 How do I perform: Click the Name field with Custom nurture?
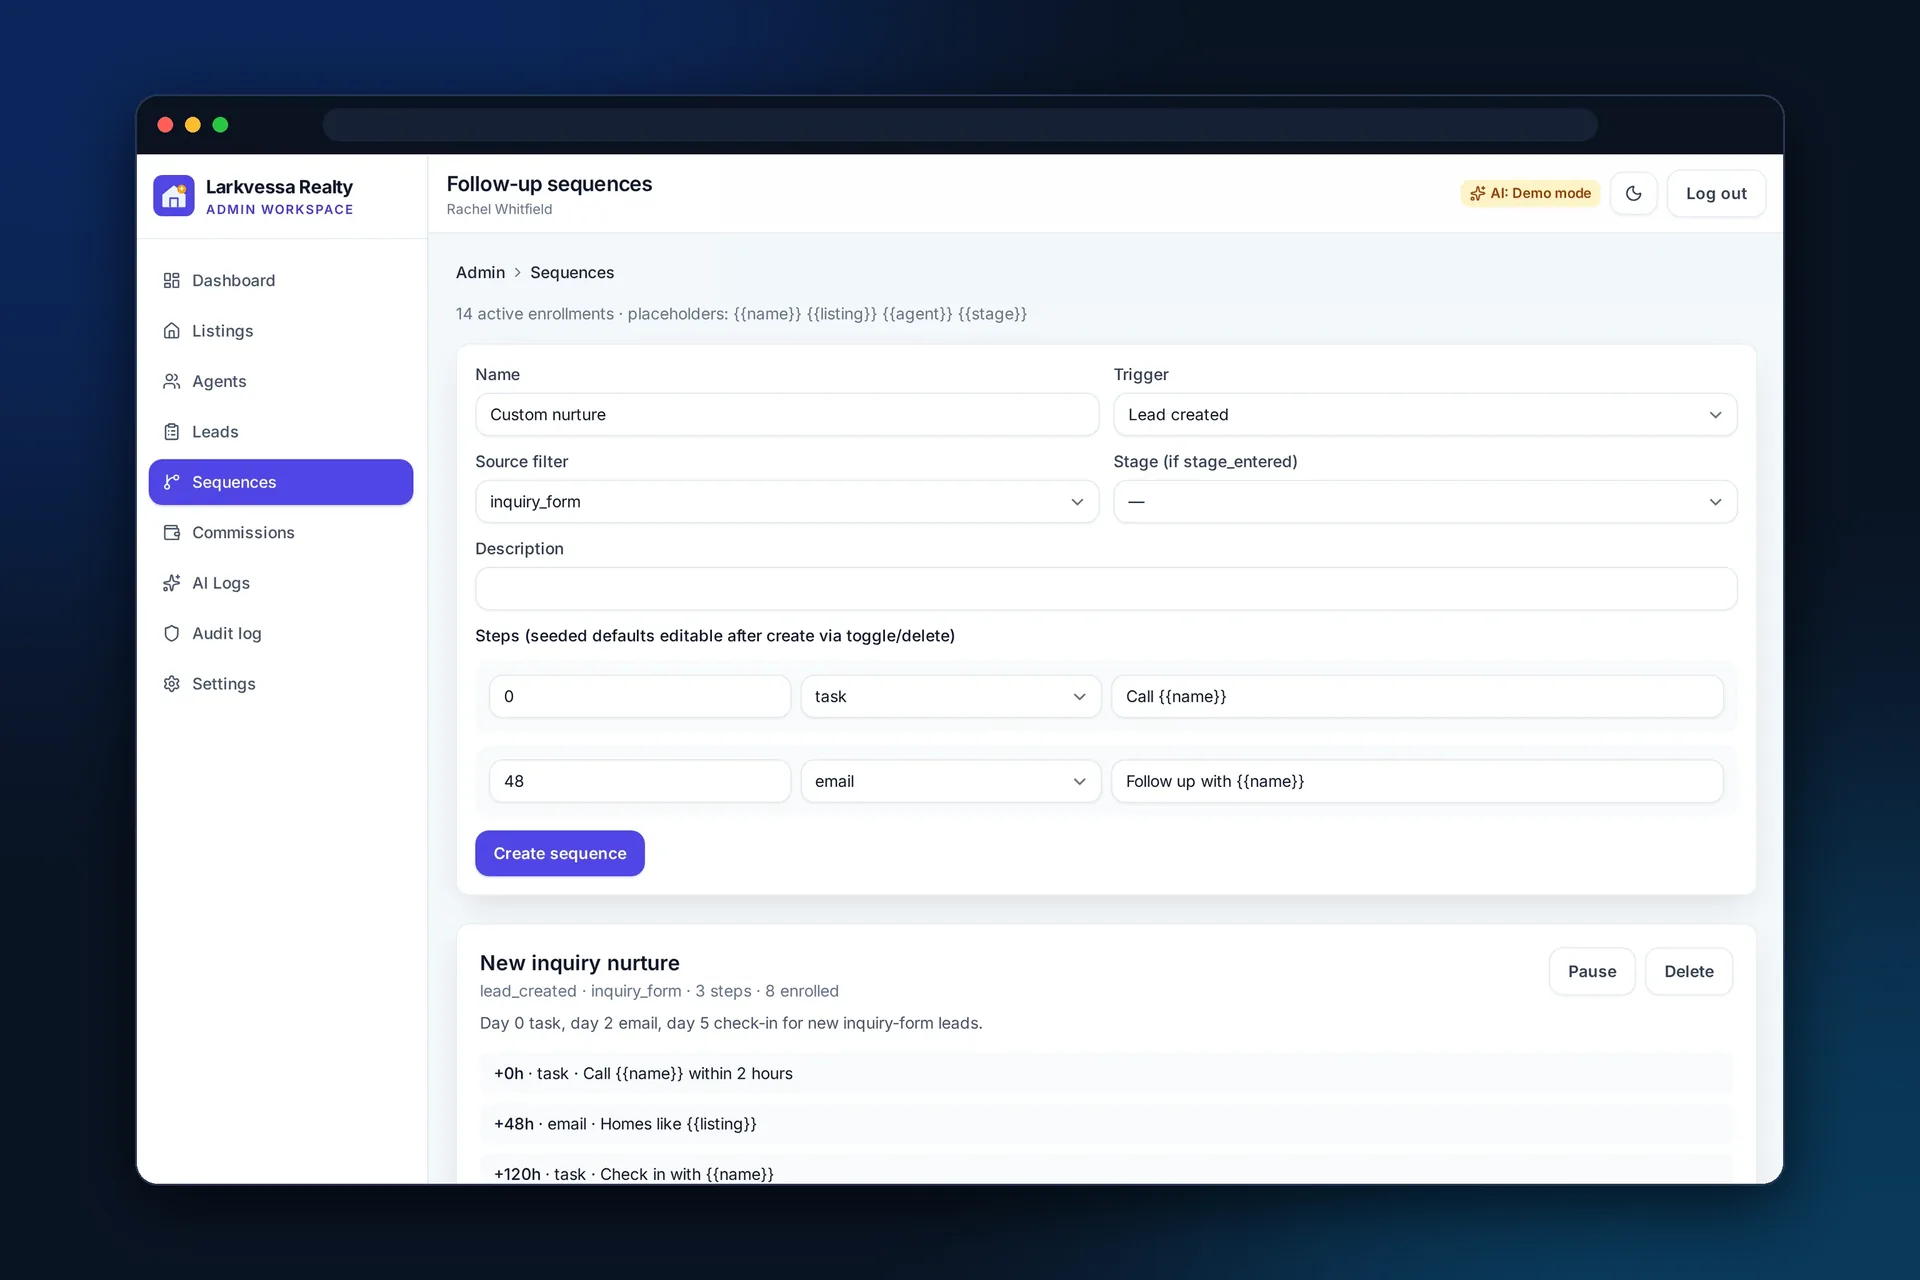787,415
